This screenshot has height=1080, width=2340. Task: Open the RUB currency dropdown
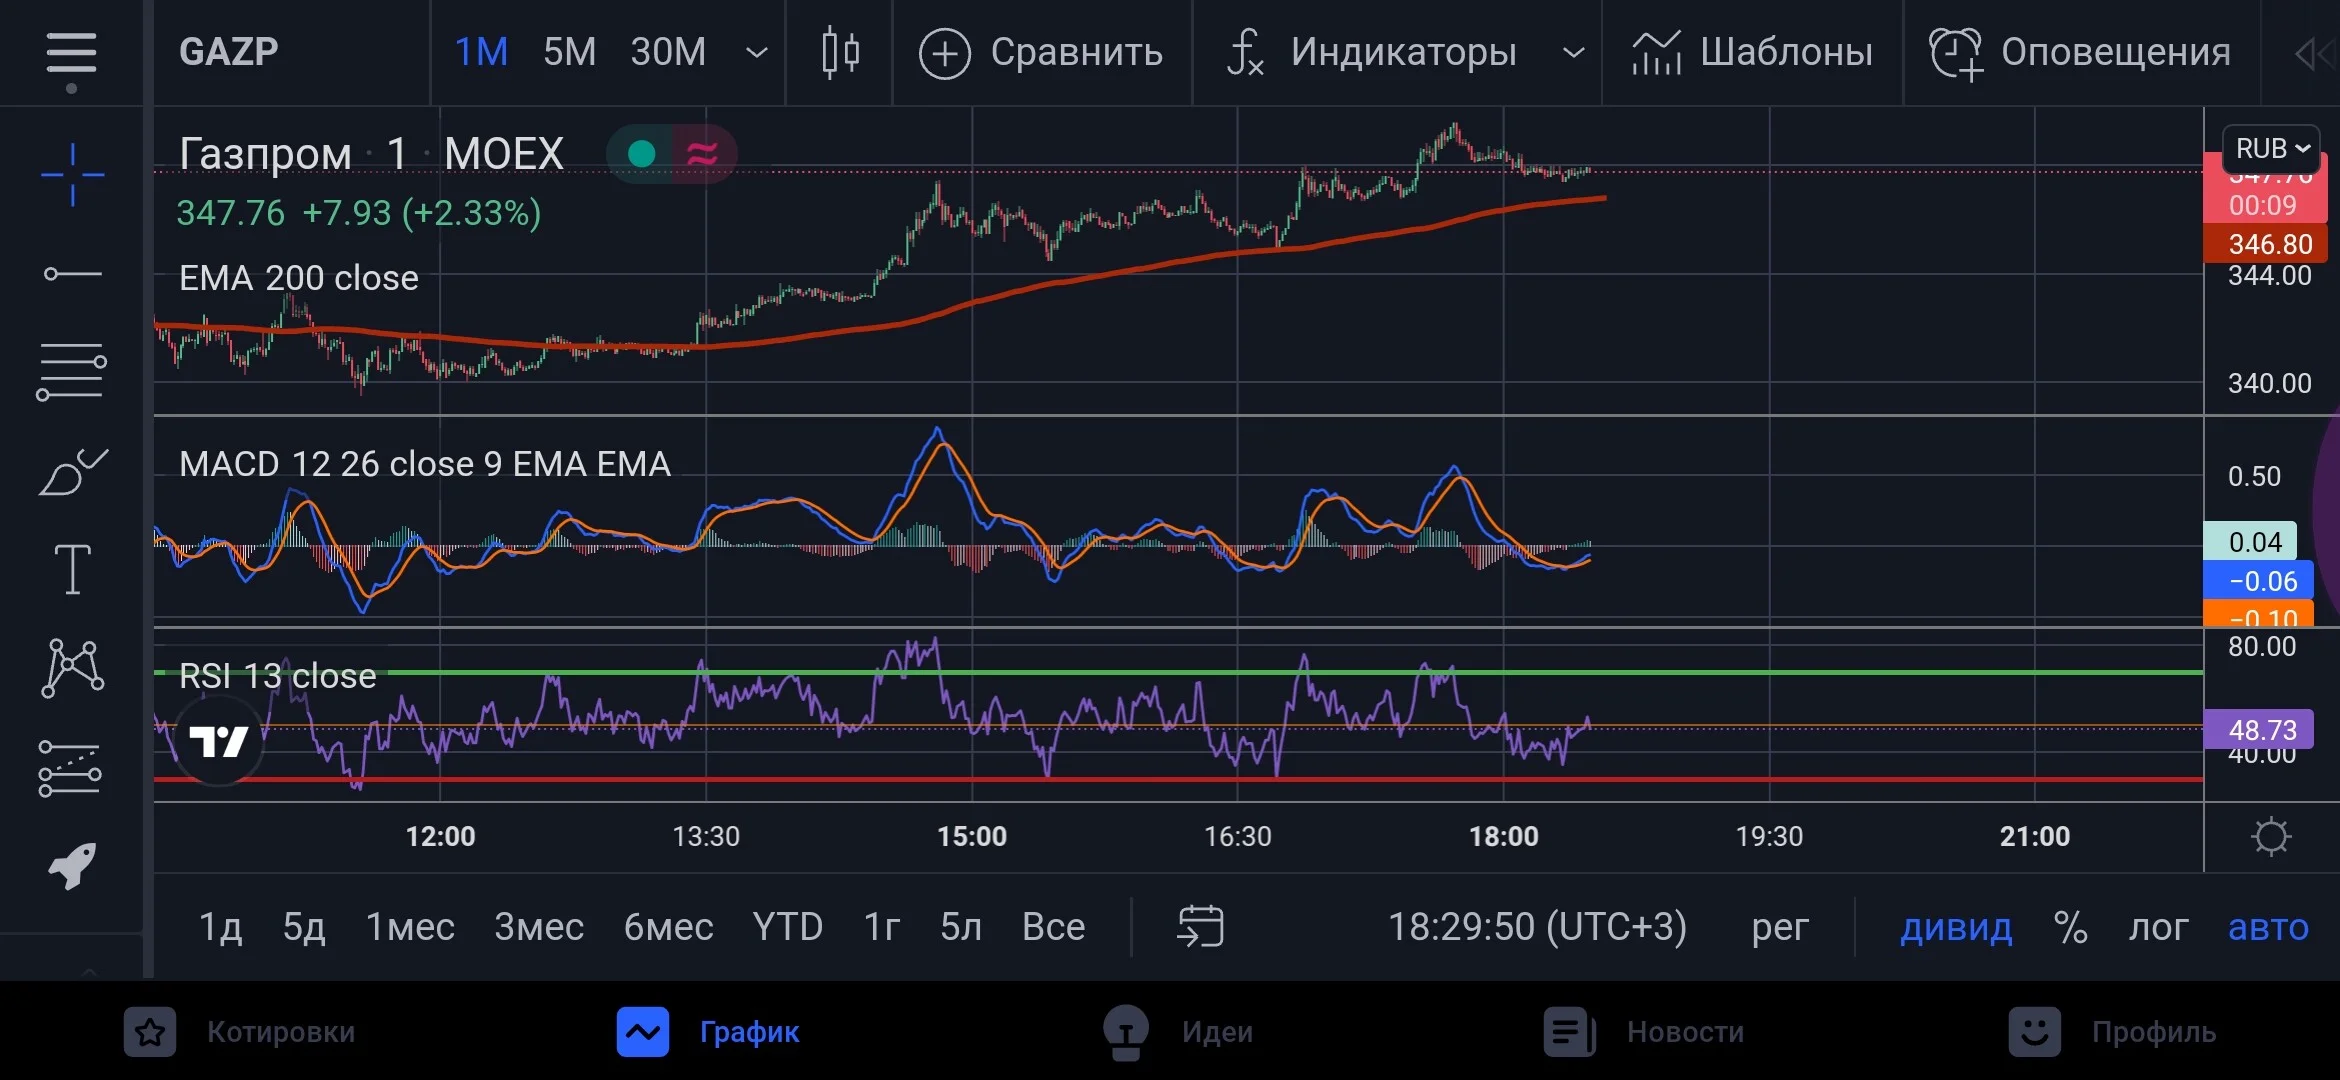point(2271,149)
